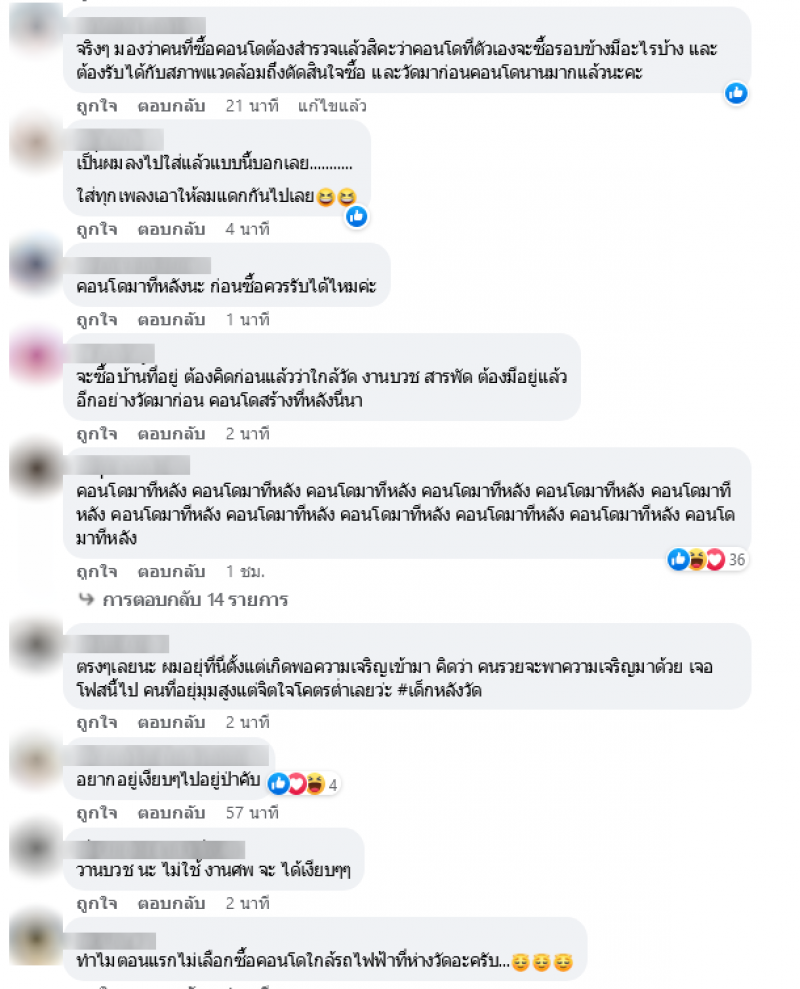The height and width of the screenshot is (989, 800).
Task: Open the blurred avatar of the first commenter
Action: click(x=35, y=27)
